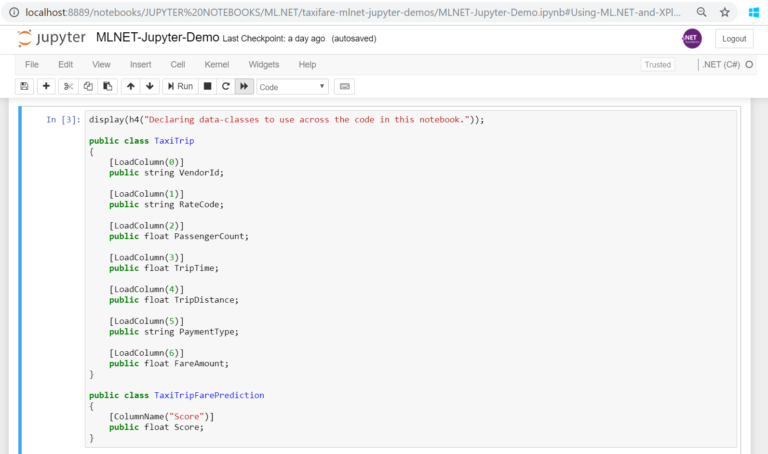Click the [LoadColumn(6)] attribute

pyautogui.click(x=146, y=353)
